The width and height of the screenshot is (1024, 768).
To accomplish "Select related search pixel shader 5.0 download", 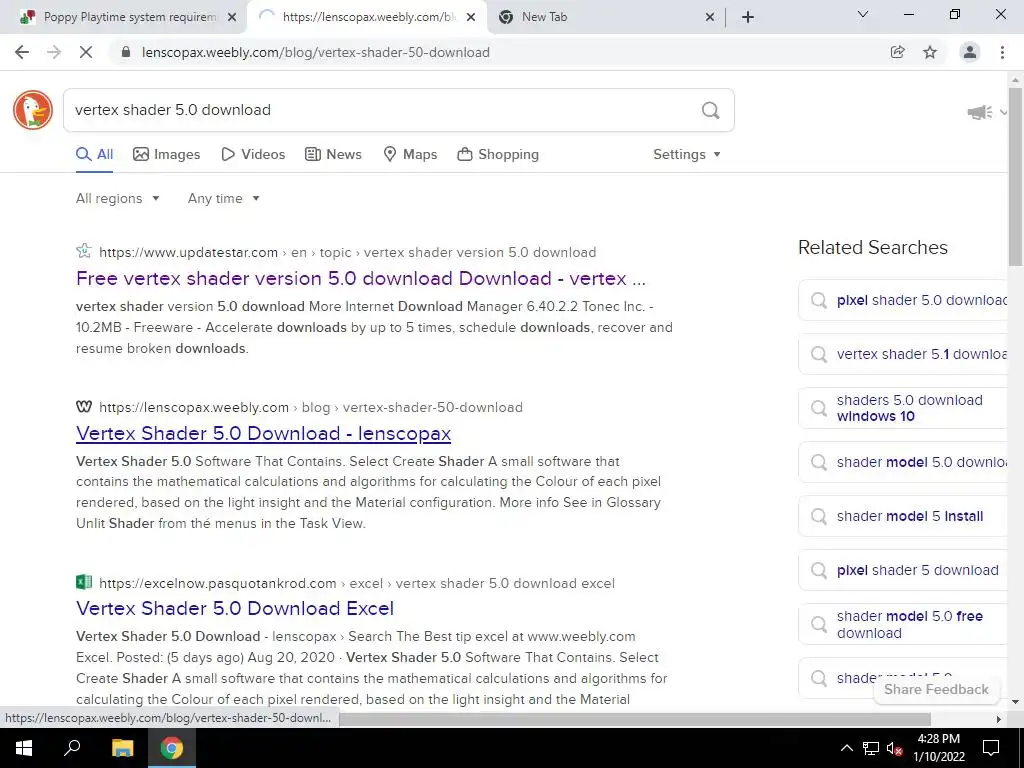I will [x=904, y=300].
